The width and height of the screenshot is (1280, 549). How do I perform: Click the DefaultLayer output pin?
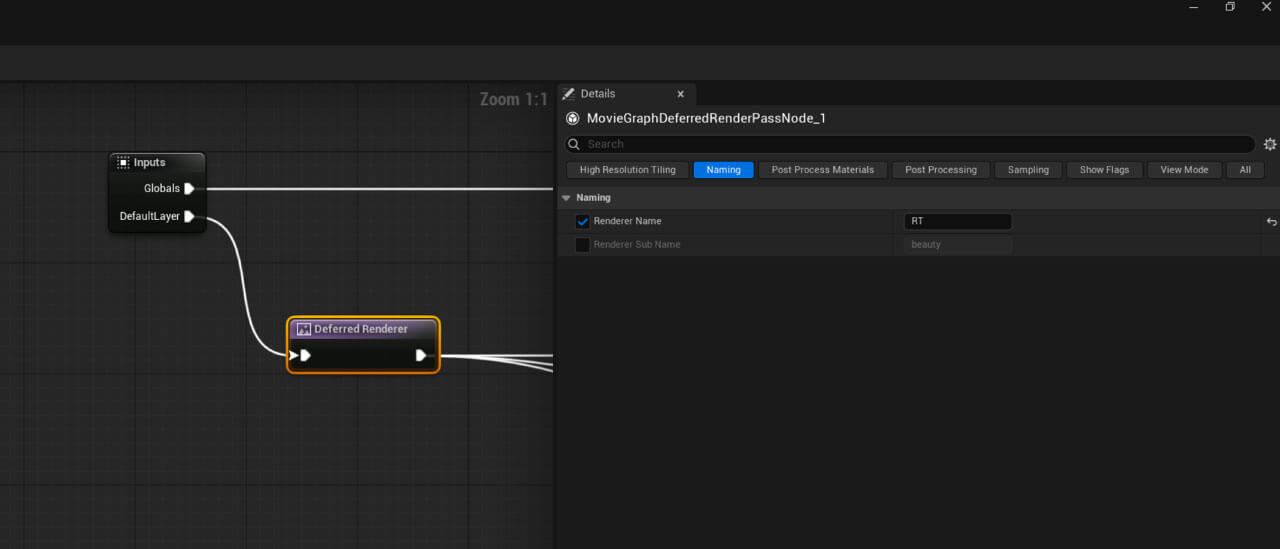[x=189, y=216]
